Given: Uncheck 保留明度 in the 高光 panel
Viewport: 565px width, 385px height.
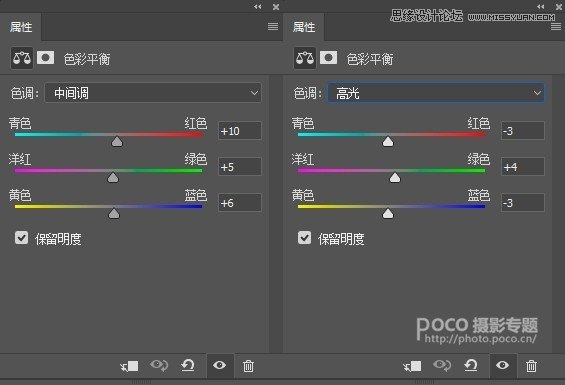Looking at the screenshot, I should click(x=304, y=238).
